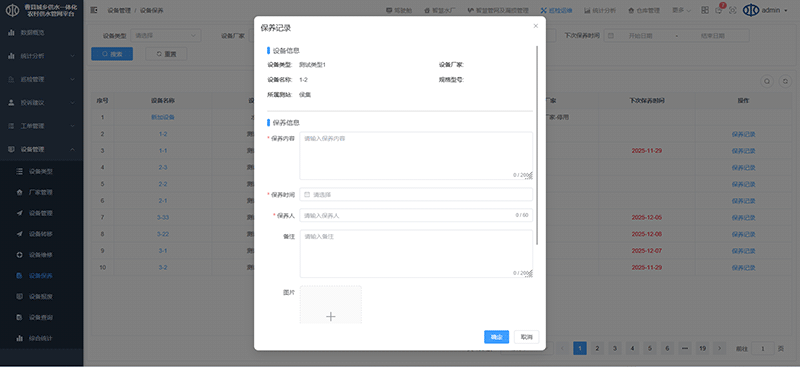Click the 备注 remarks text area
The image size is (800, 367).
[x=416, y=254]
